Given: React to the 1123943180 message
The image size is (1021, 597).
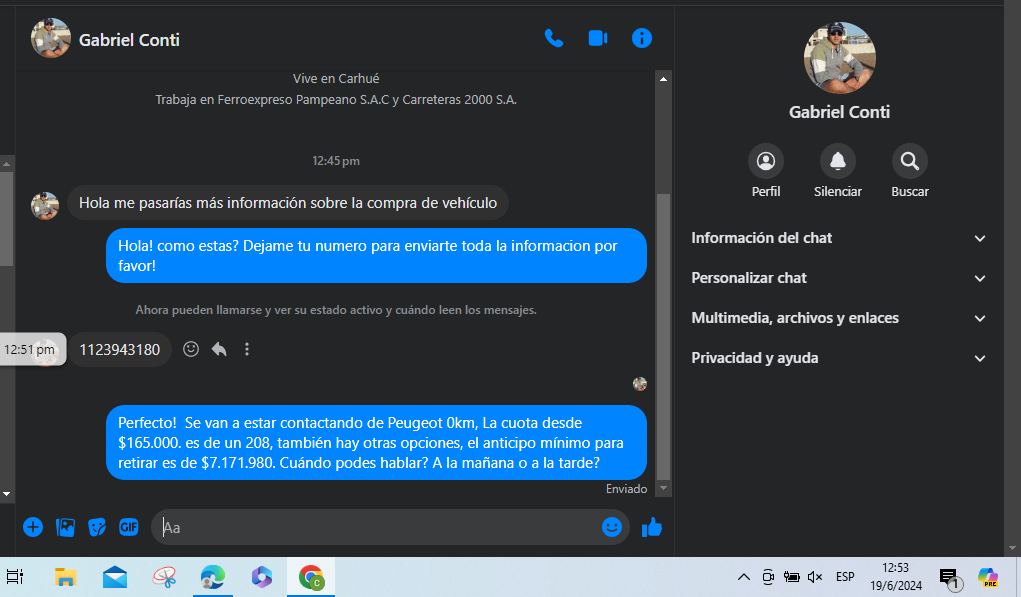Looking at the screenshot, I should (191, 349).
